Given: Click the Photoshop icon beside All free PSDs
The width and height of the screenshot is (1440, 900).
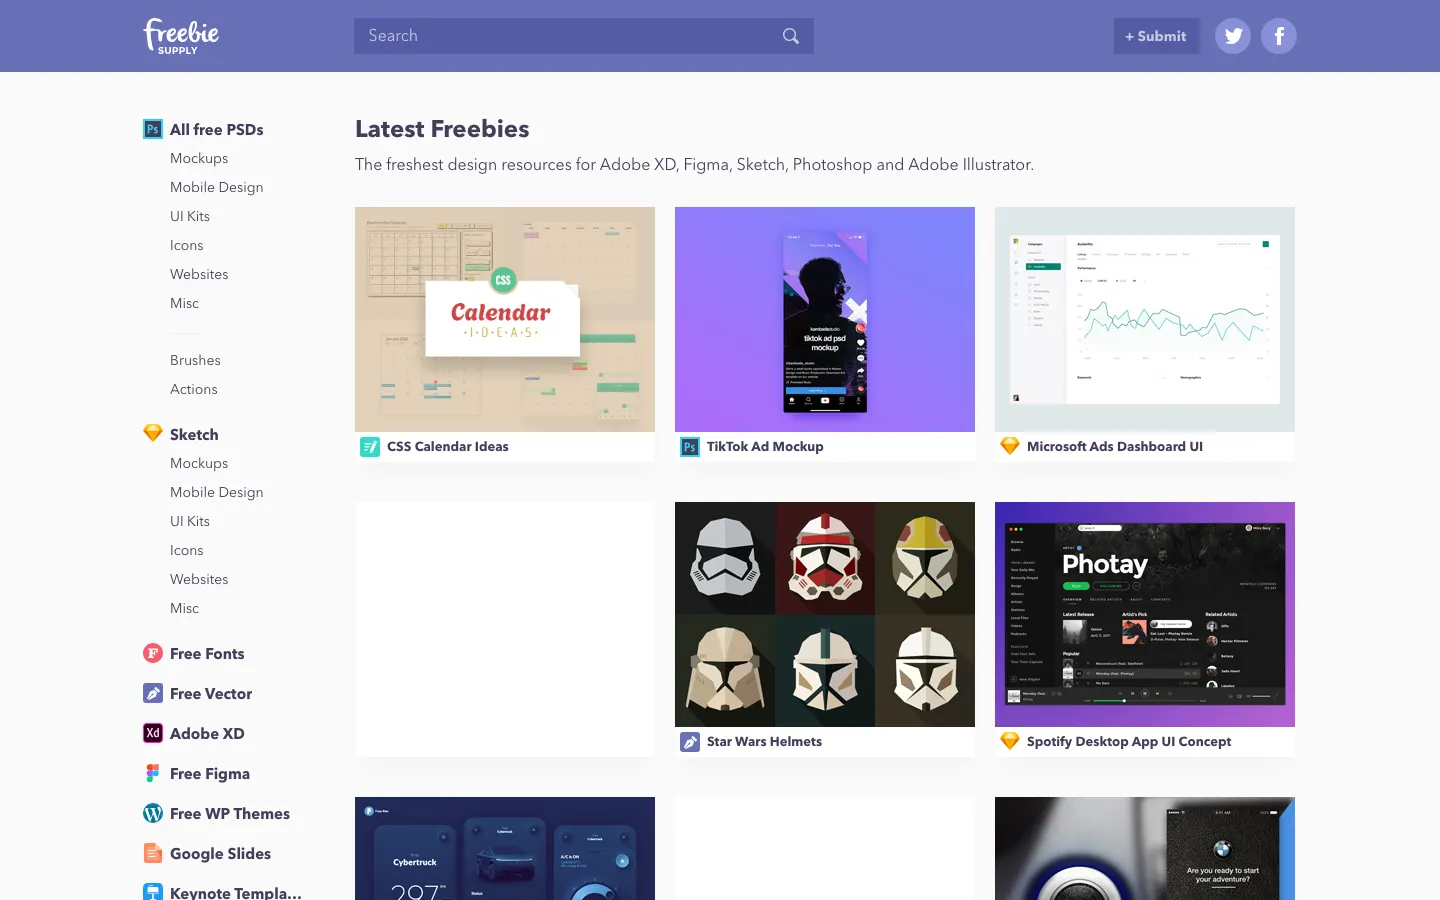Looking at the screenshot, I should click(x=153, y=129).
